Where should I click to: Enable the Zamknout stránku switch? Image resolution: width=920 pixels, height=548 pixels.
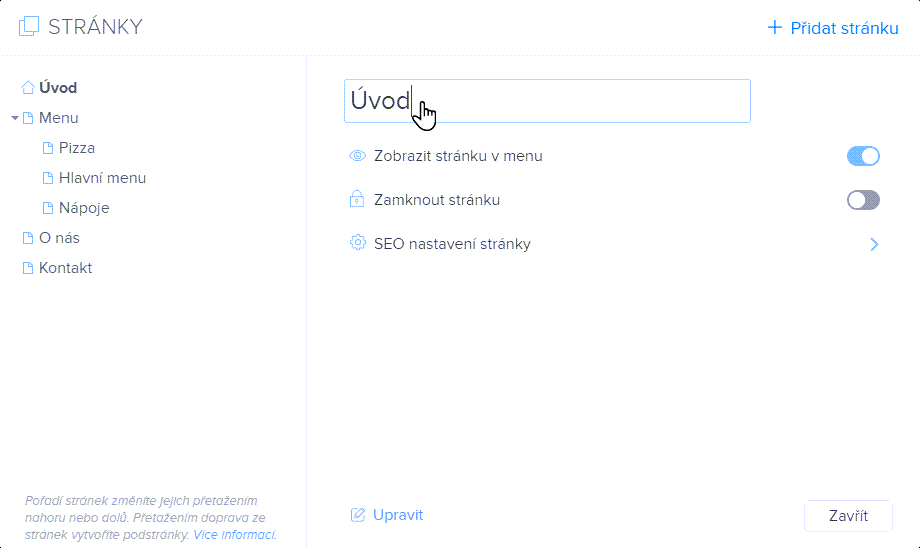(863, 200)
